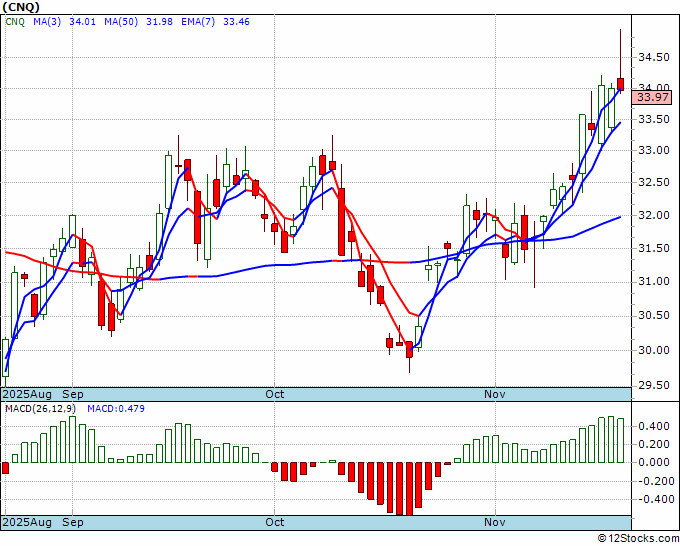Screen dimensions: 680x546
Task: Select the MA(50) legend label
Action: [x=121, y=22]
